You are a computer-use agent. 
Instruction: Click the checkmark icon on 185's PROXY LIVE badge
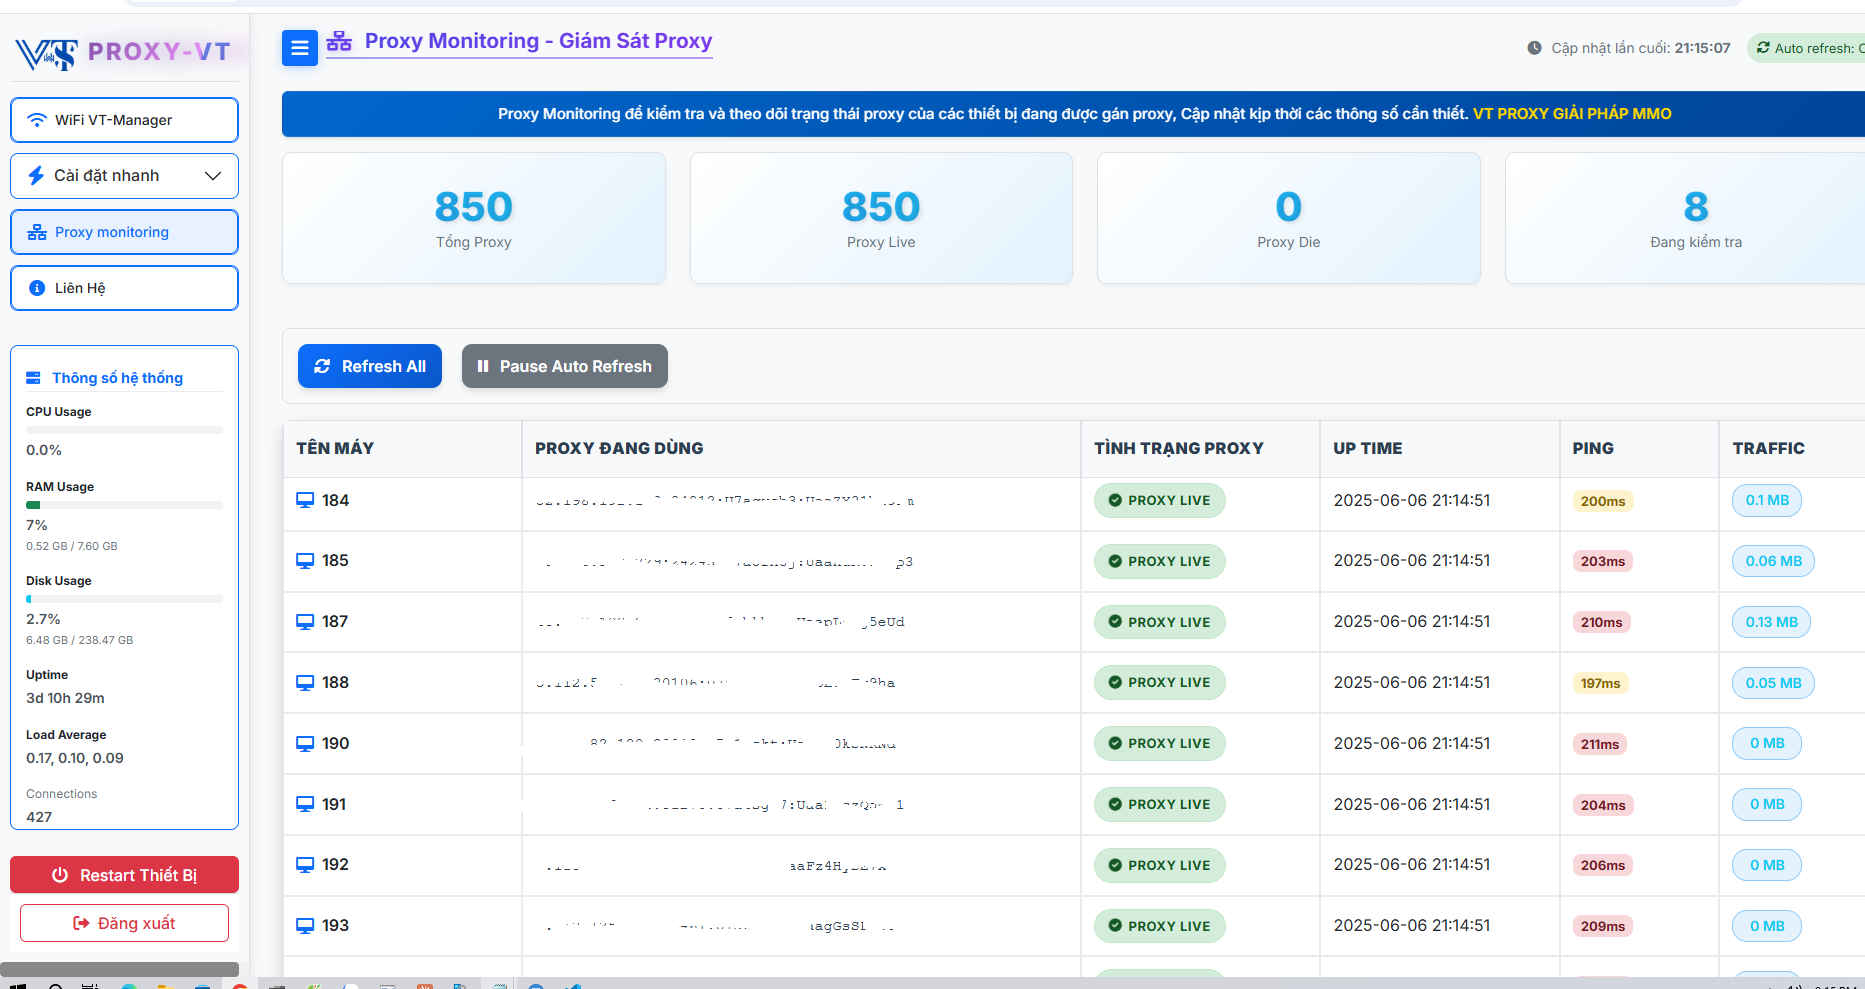tap(1114, 561)
